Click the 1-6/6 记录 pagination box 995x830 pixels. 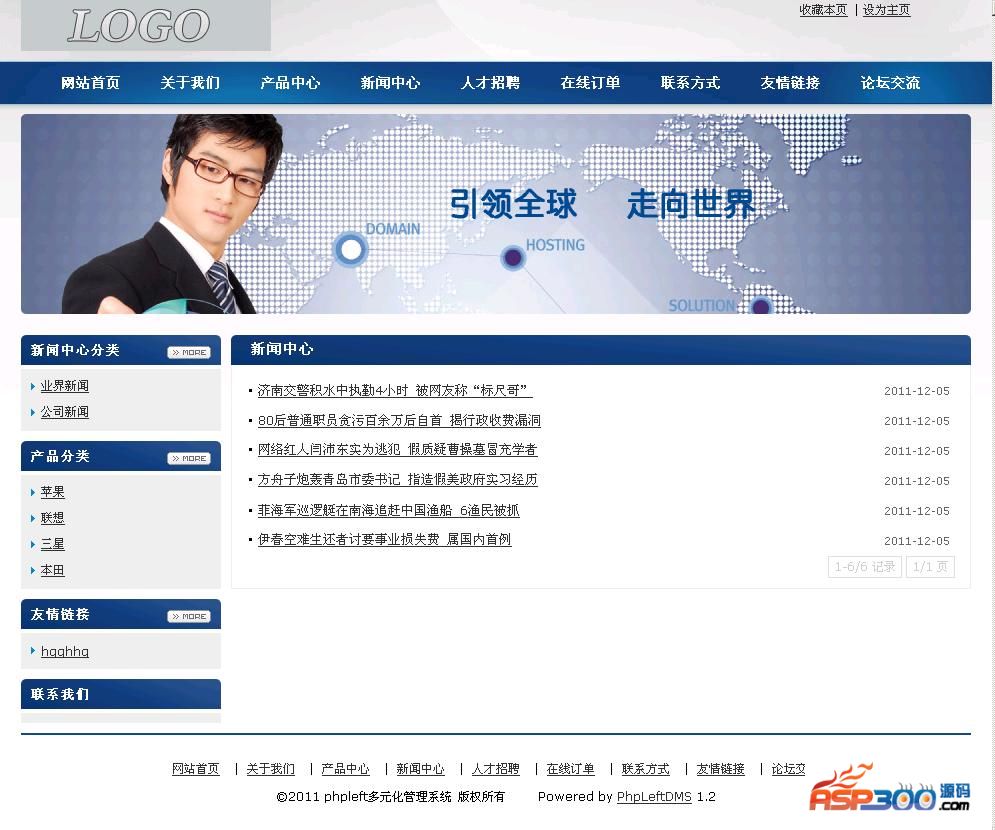[865, 567]
